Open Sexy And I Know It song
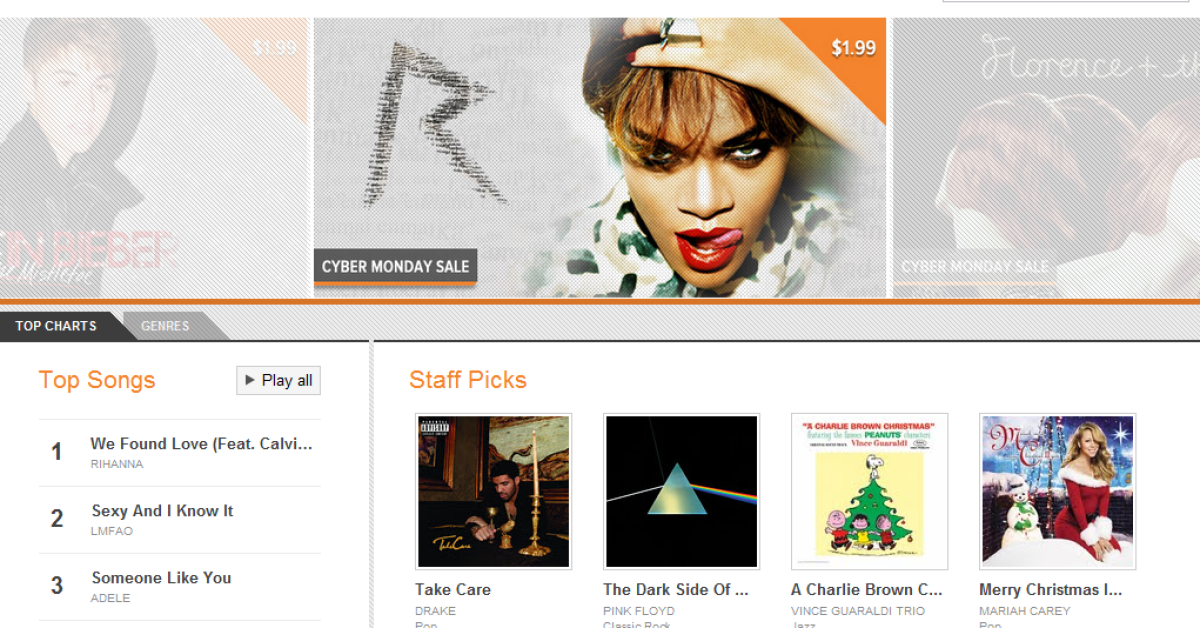 (x=162, y=510)
